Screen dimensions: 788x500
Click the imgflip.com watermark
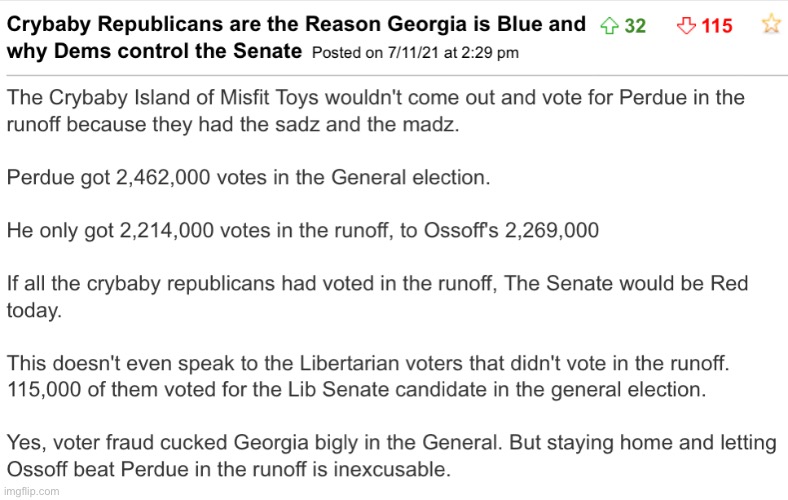(32, 491)
